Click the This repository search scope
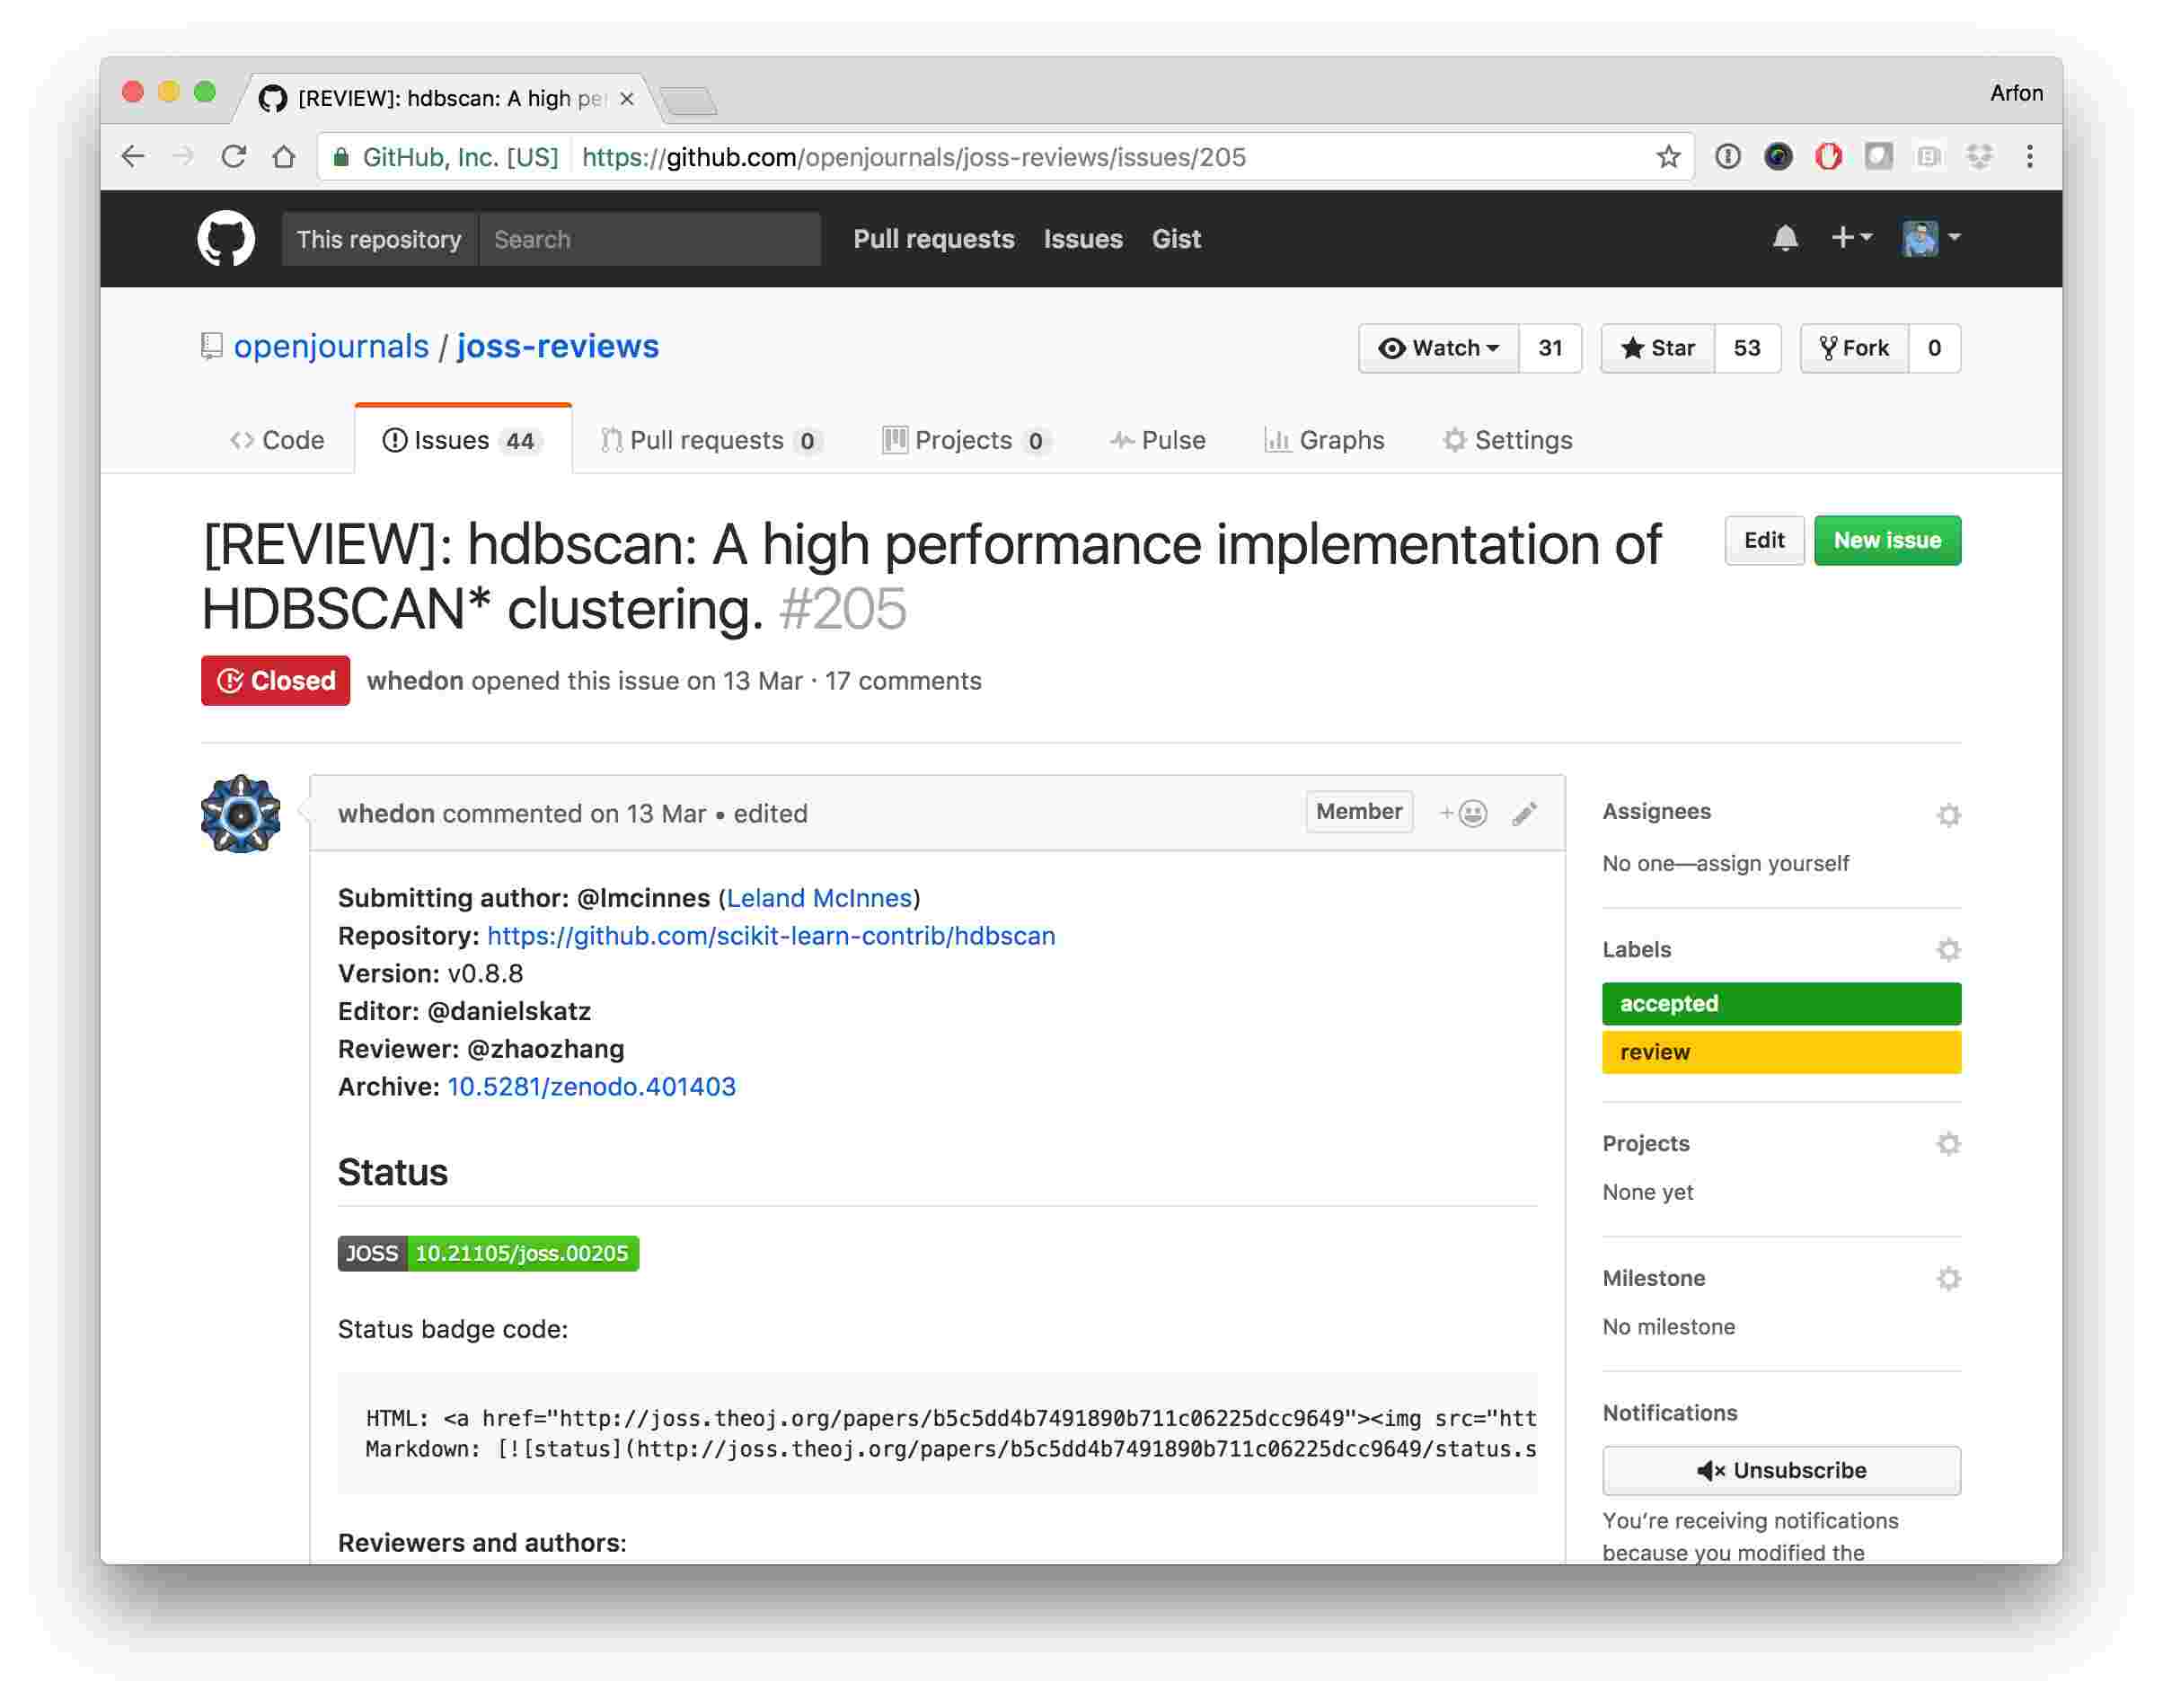The height and width of the screenshot is (1708, 2163). [379, 239]
